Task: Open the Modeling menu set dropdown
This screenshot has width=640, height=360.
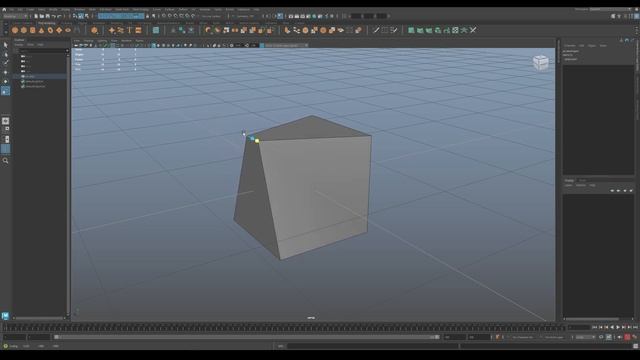Action: pyautogui.click(x=15, y=16)
